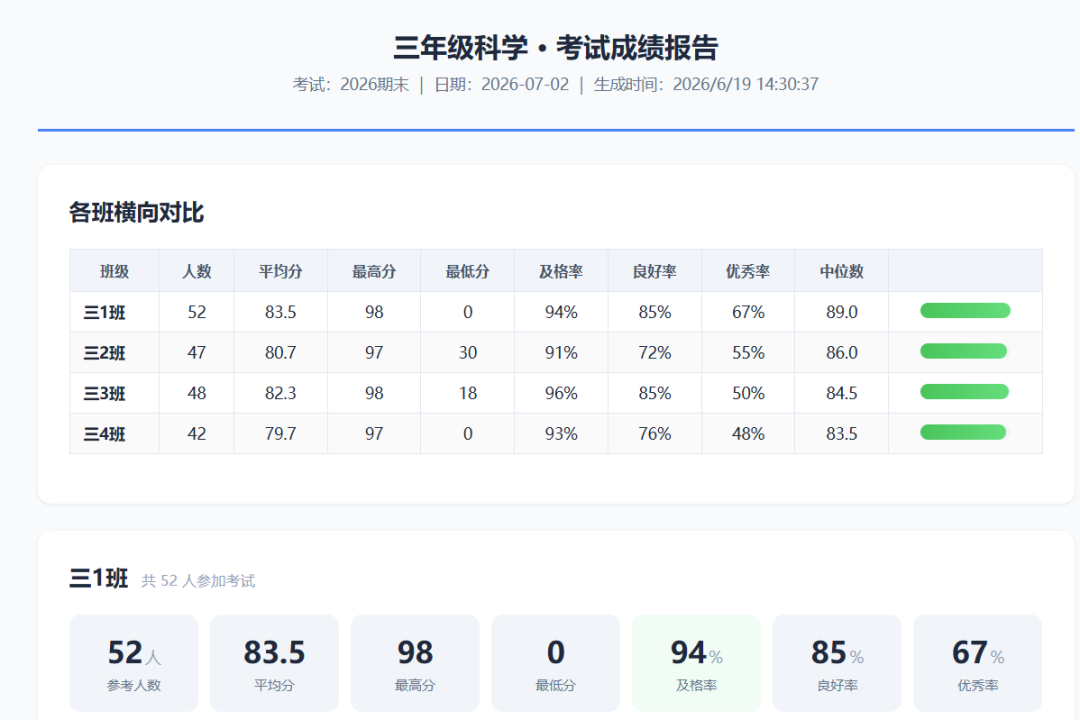Screen dimensions: 1080x720
Task: Click the 优秀率 column header
Action: pyautogui.click(x=748, y=271)
